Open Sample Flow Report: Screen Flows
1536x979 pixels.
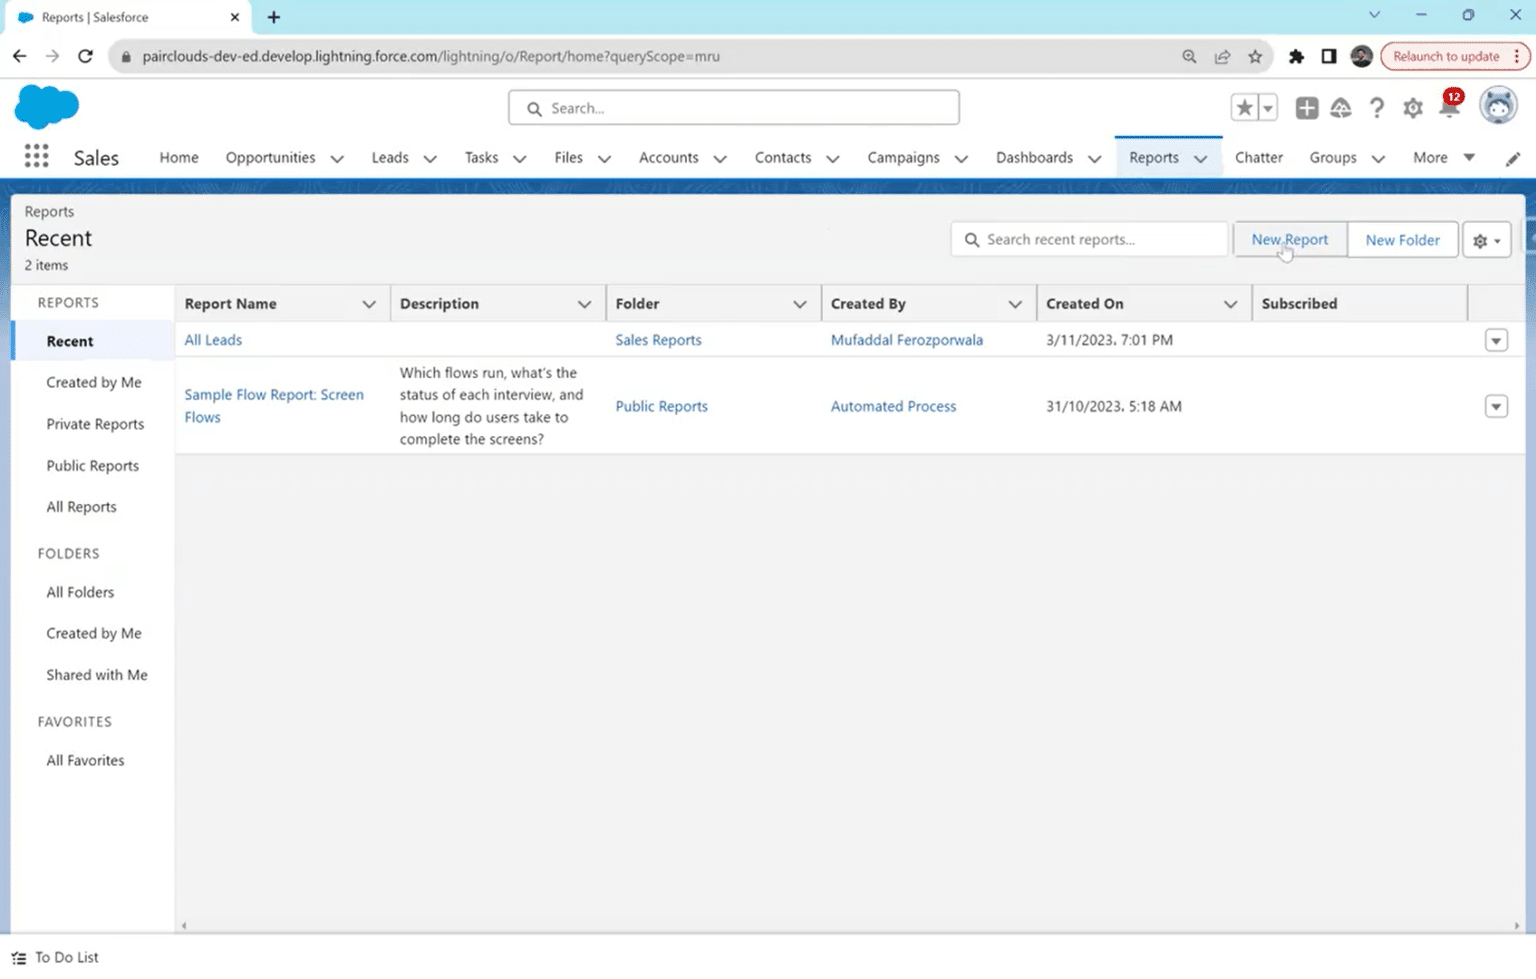click(274, 406)
